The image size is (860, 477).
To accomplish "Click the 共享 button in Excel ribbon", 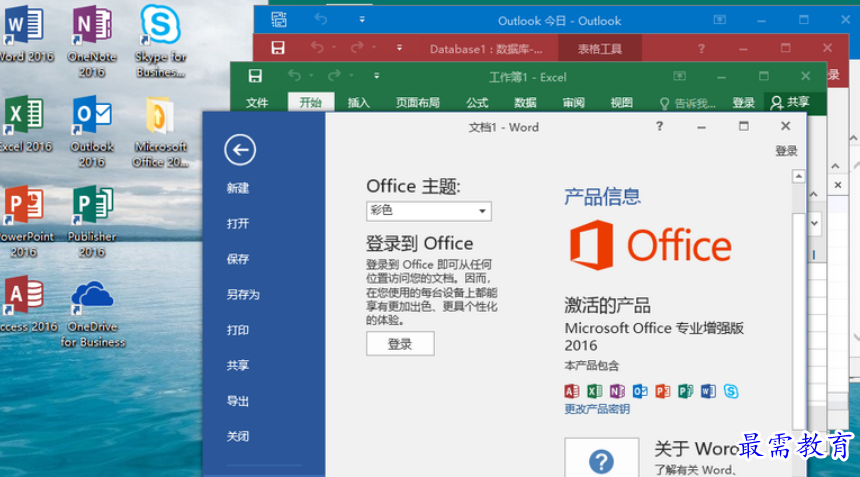I will (790, 103).
